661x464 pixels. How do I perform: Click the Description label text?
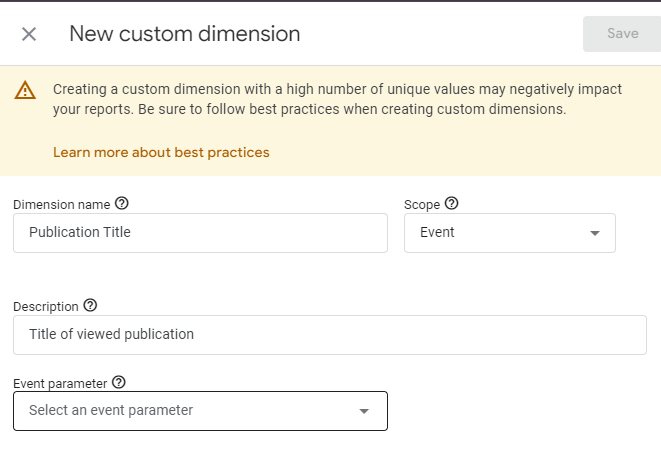pos(46,307)
